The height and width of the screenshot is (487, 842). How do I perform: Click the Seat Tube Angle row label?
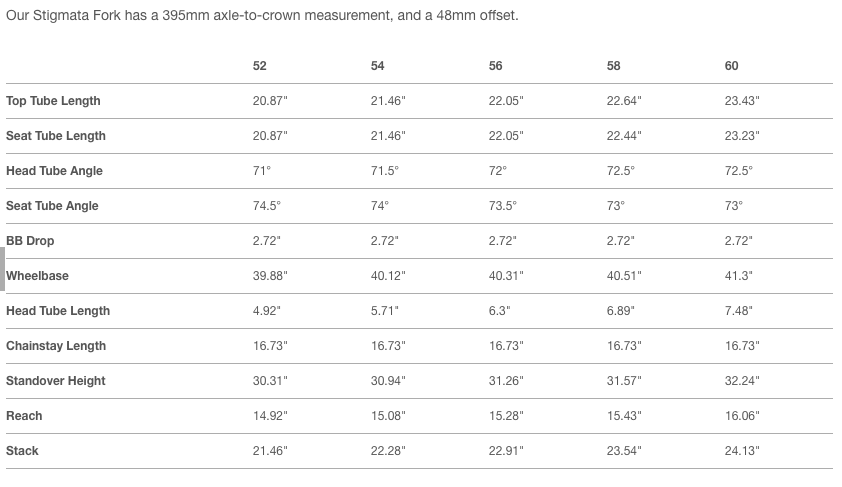pyautogui.click(x=54, y=206)
